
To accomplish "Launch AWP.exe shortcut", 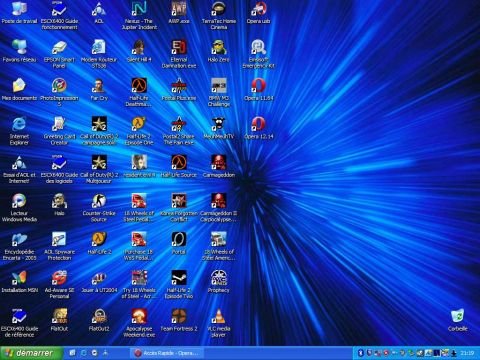I will 179,9.
